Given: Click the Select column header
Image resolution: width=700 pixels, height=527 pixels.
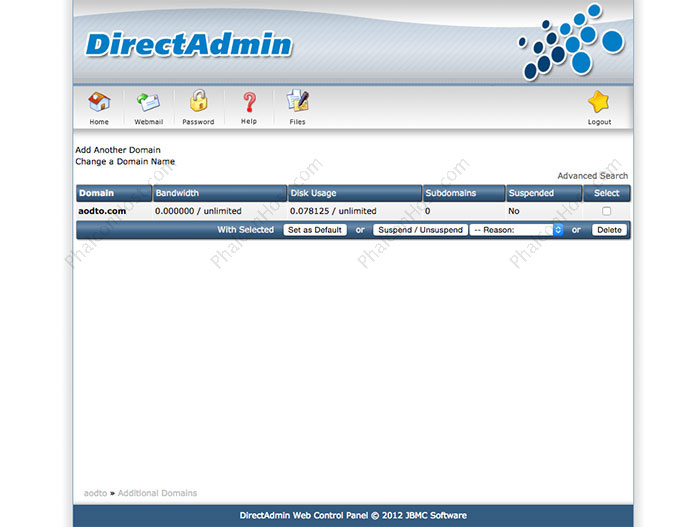Looking at the screenshot, I should pyautogui.click(x=607, y=193).
